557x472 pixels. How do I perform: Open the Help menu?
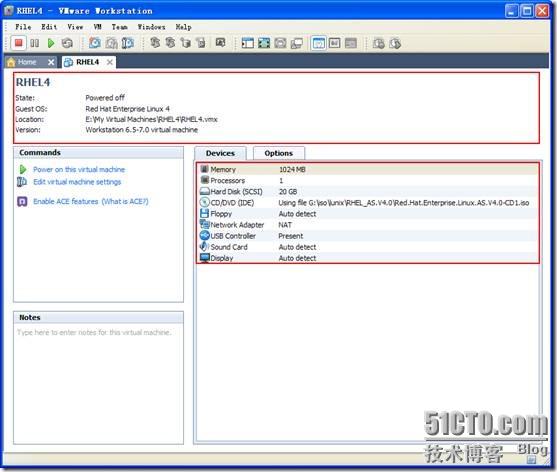[183, 27]
